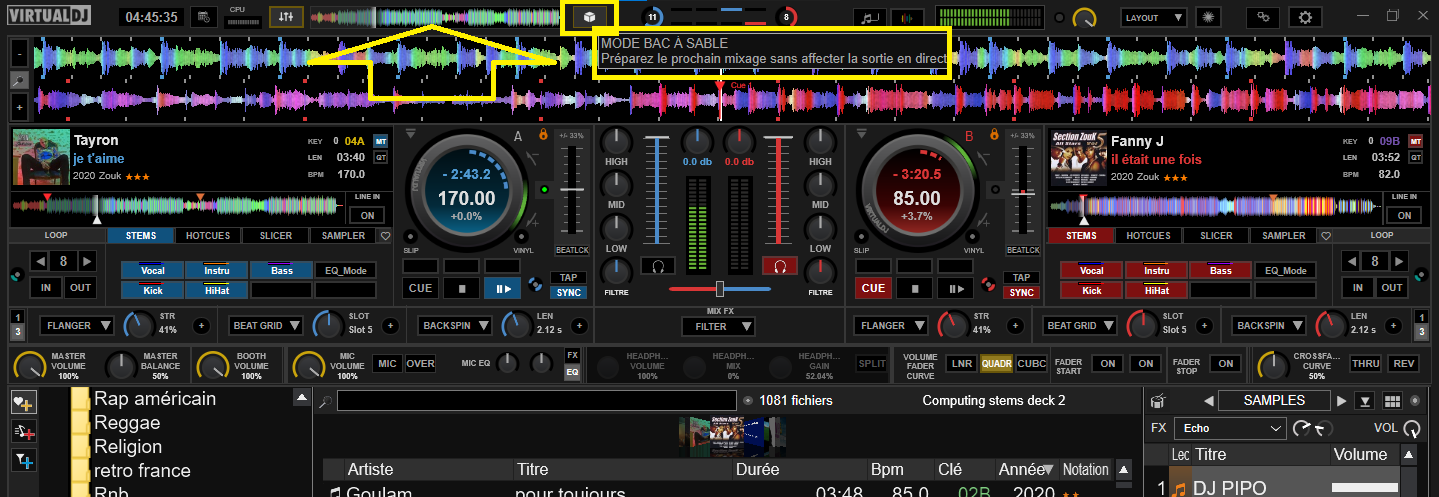Toggle deck A master tempo MT
Screen dimensions: 1439x497
[380, 141]
